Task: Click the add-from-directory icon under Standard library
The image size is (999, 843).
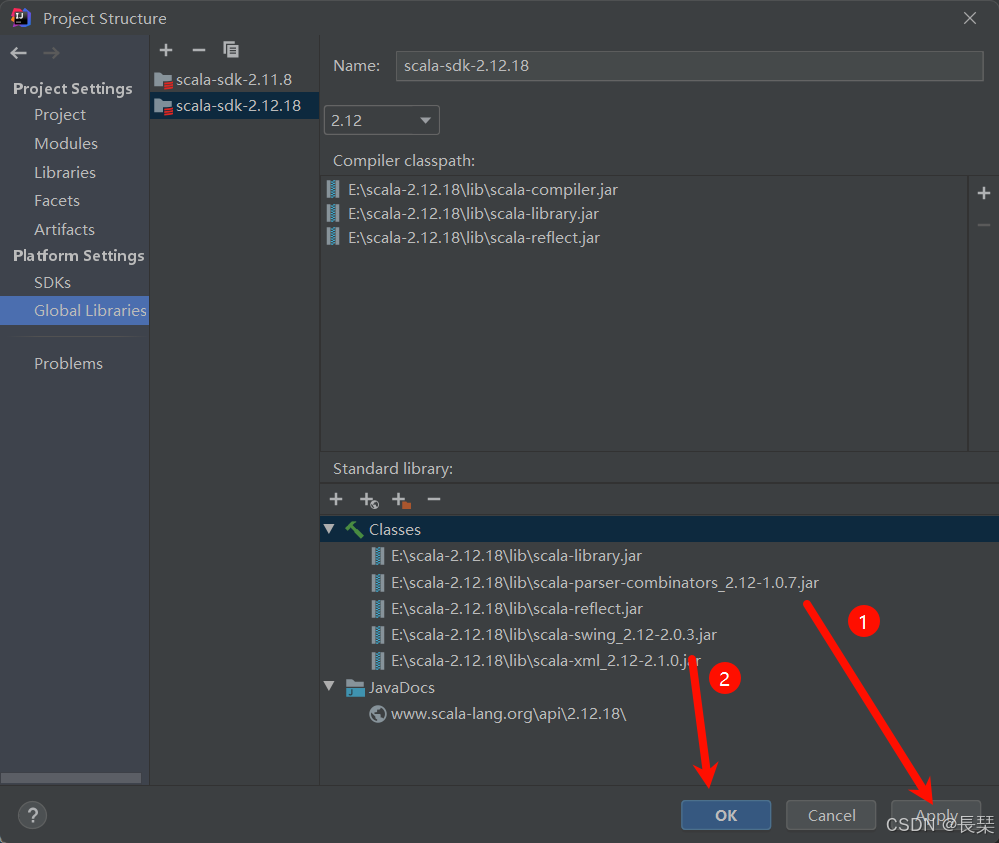Action: coord(400,499)
